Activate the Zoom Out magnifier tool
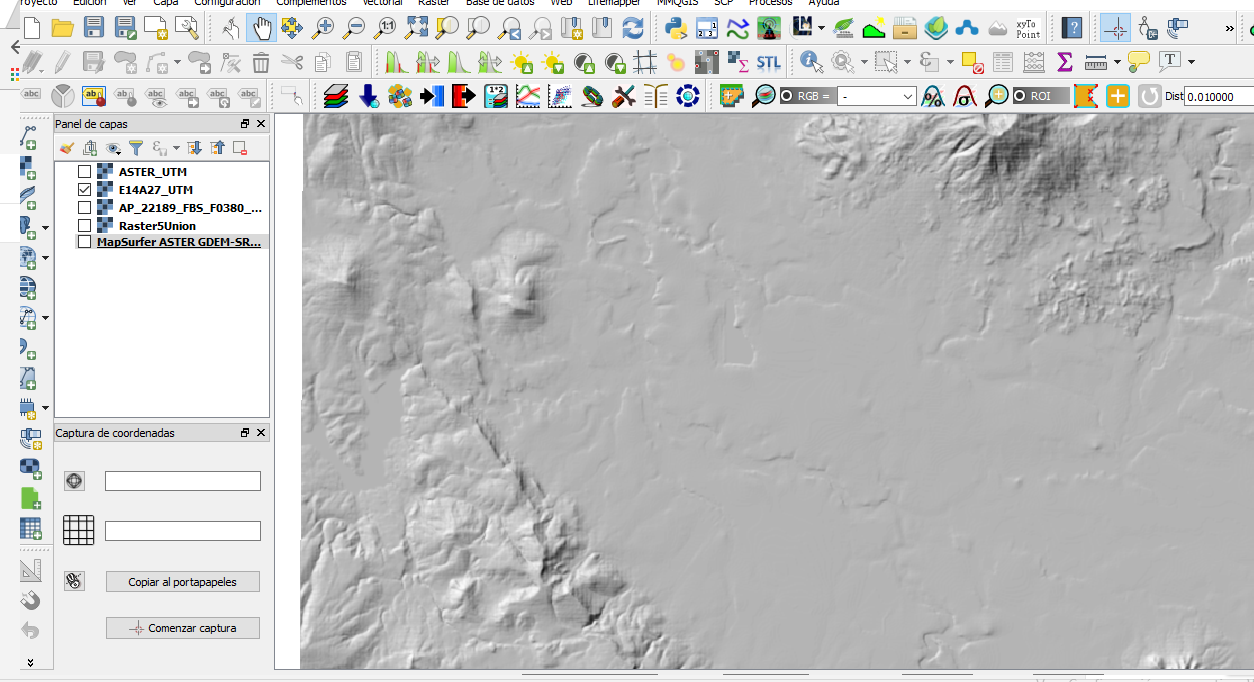Viewport: 1254px width, 682px height. click(354, 28)
